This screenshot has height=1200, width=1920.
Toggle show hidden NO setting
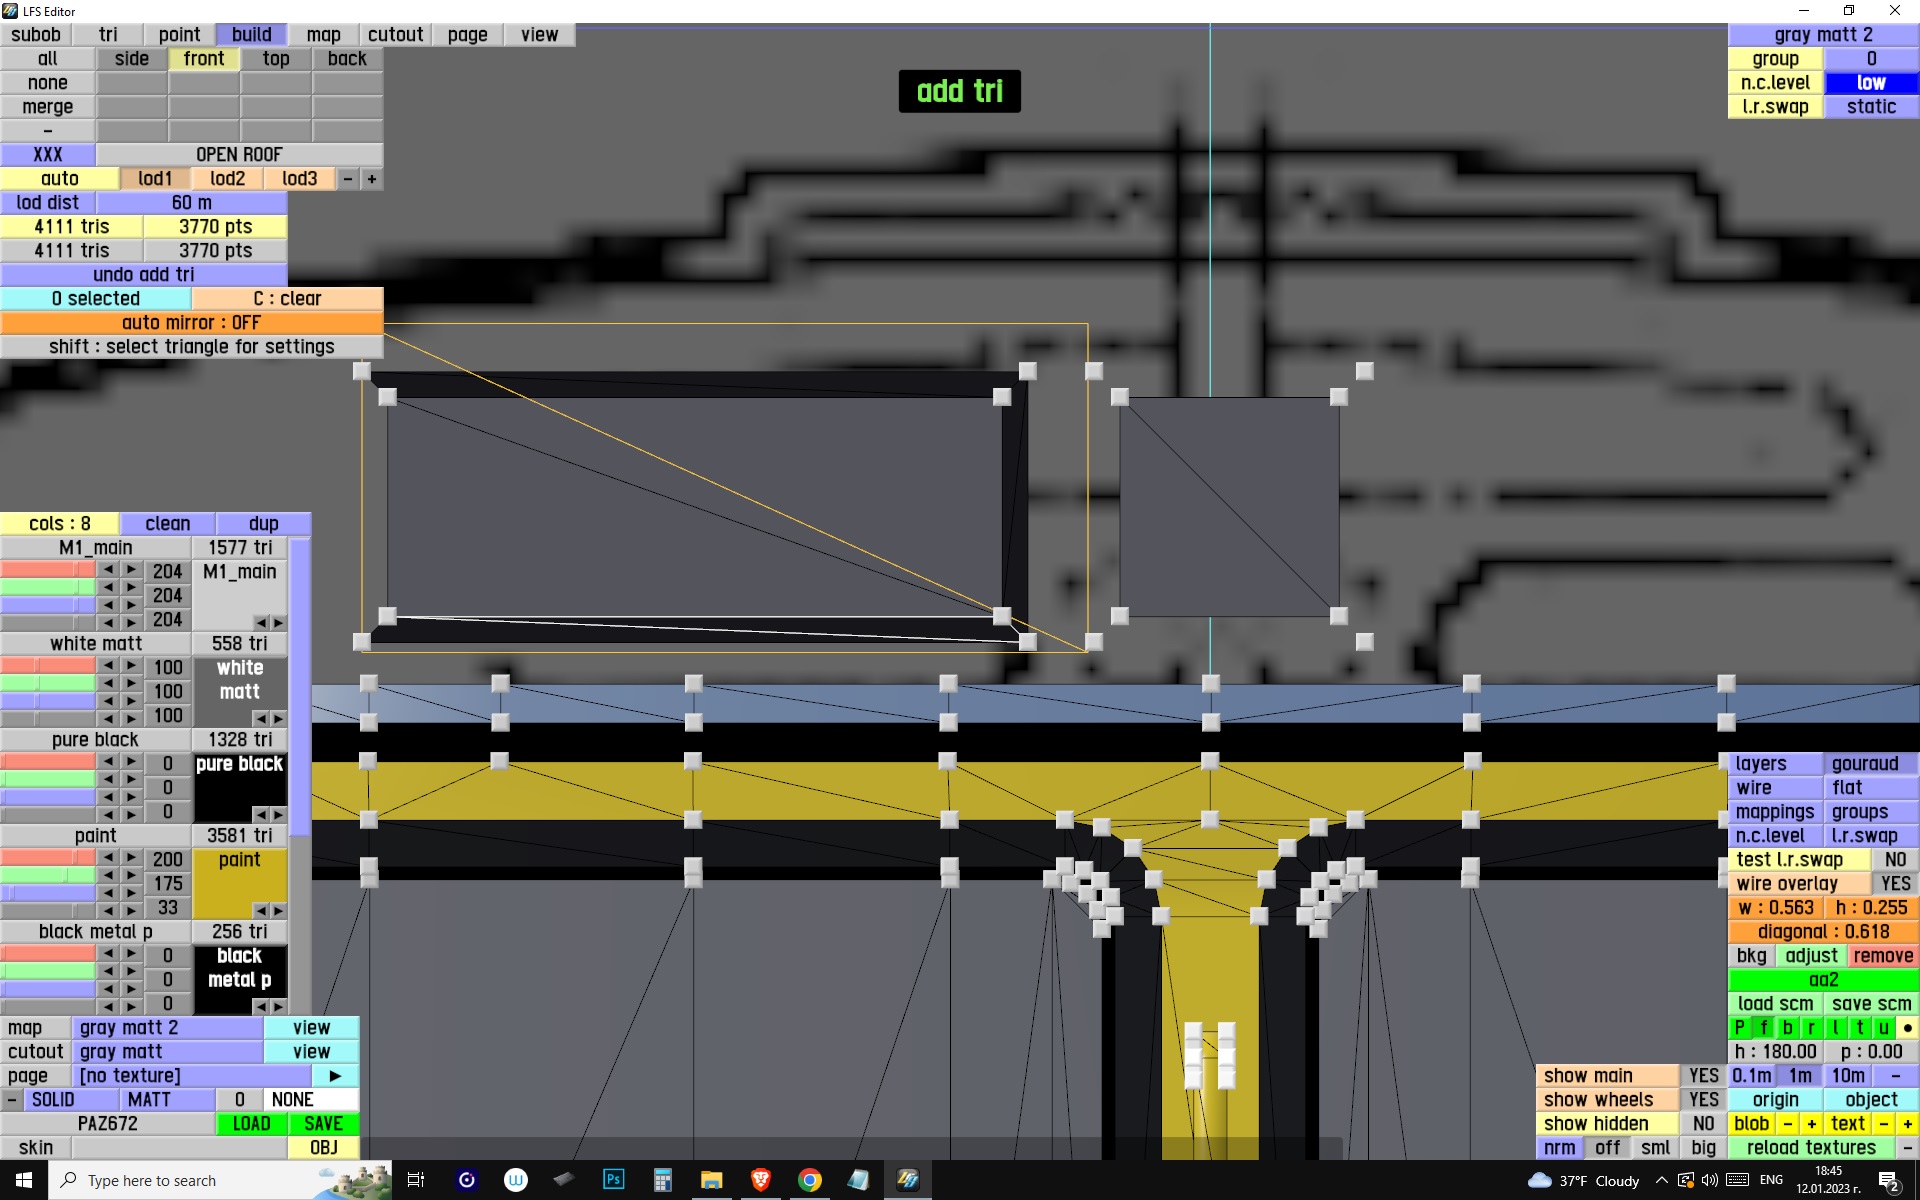click(1703, 1124)
